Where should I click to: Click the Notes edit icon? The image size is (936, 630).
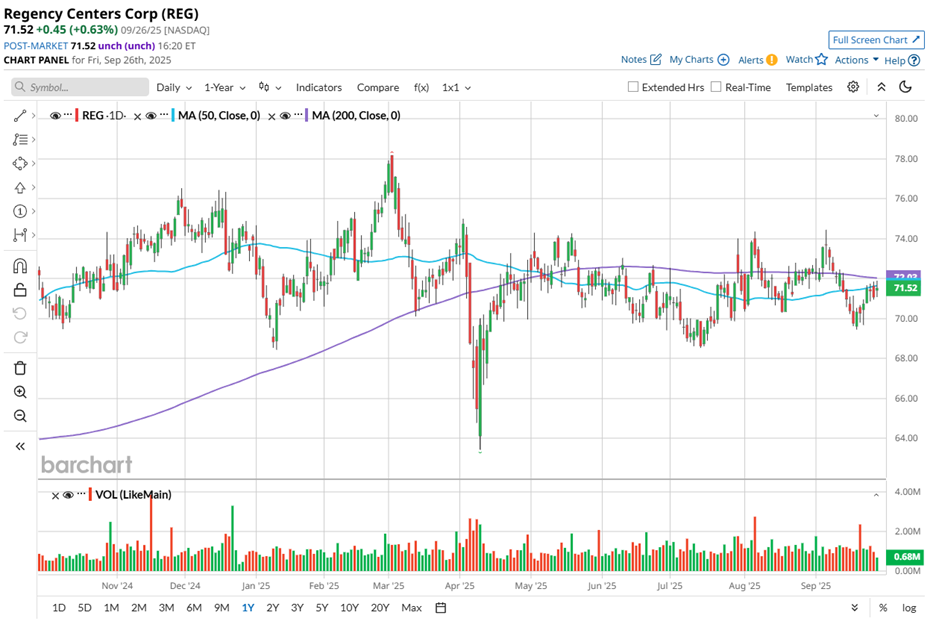pyautogui.click(x=656, y=59)
